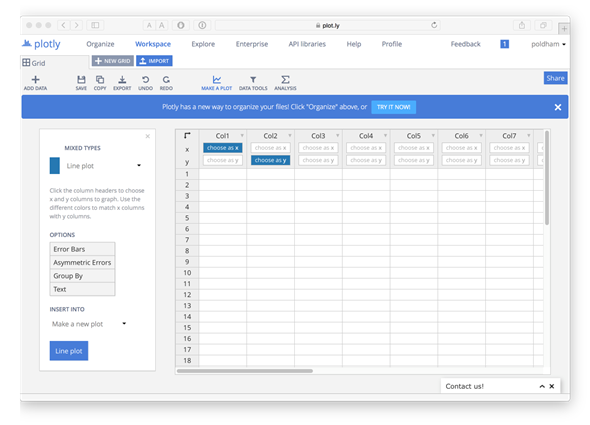
Task: Set Col7 choose as x
Action: tap(509, 148)
